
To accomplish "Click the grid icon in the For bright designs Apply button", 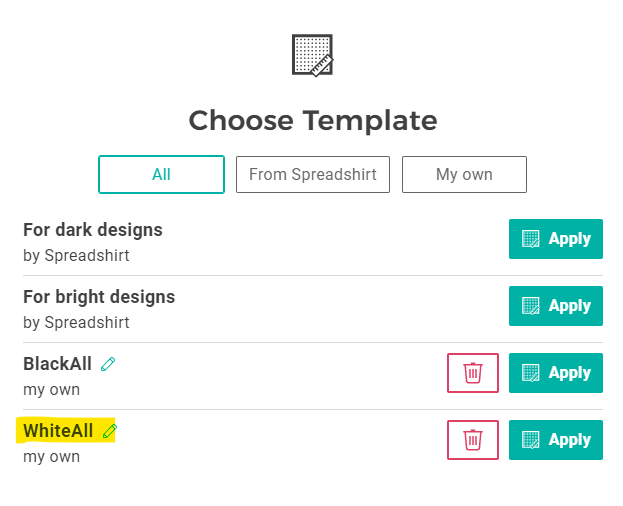I will click(530, 306).
